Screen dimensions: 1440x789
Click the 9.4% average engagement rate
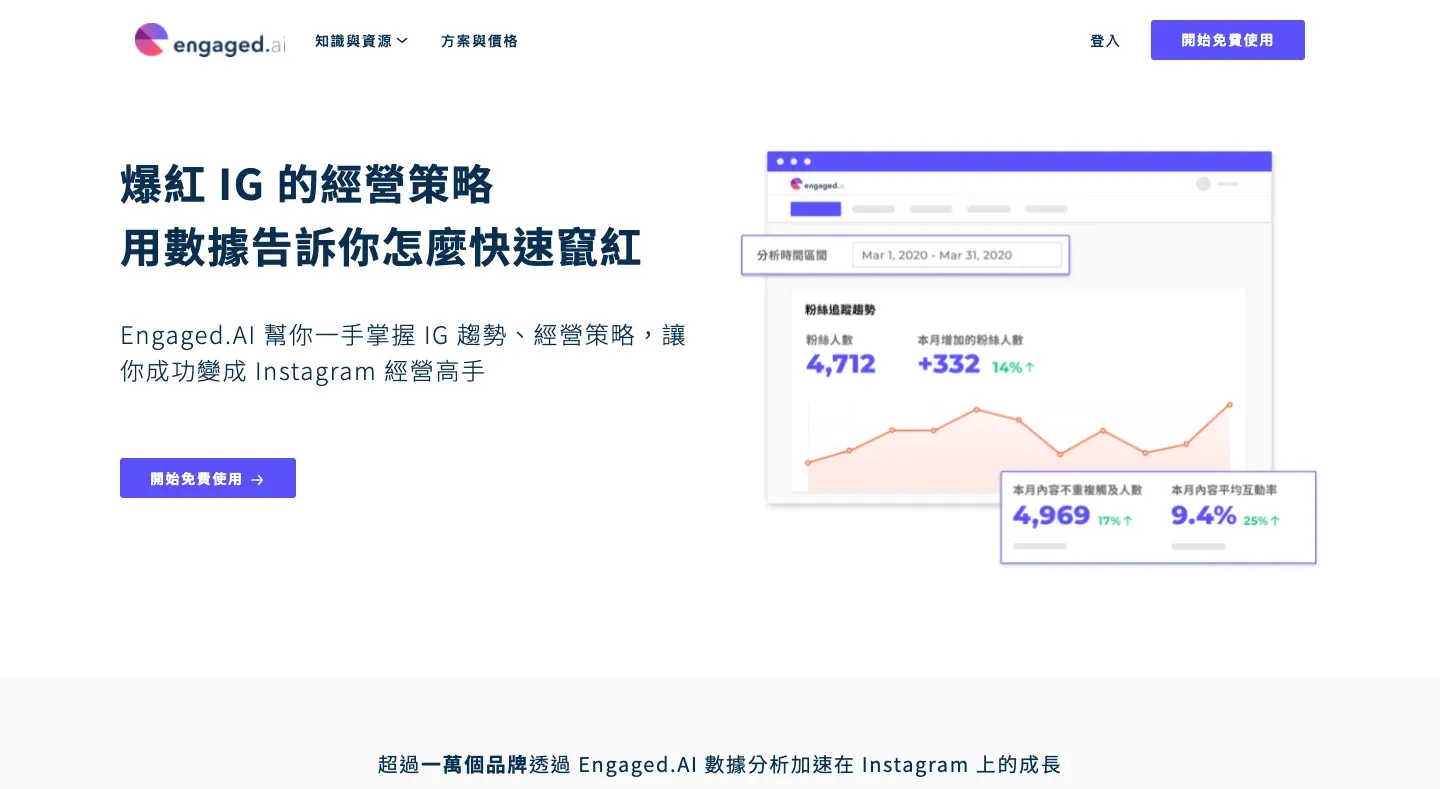point(1204,516)
